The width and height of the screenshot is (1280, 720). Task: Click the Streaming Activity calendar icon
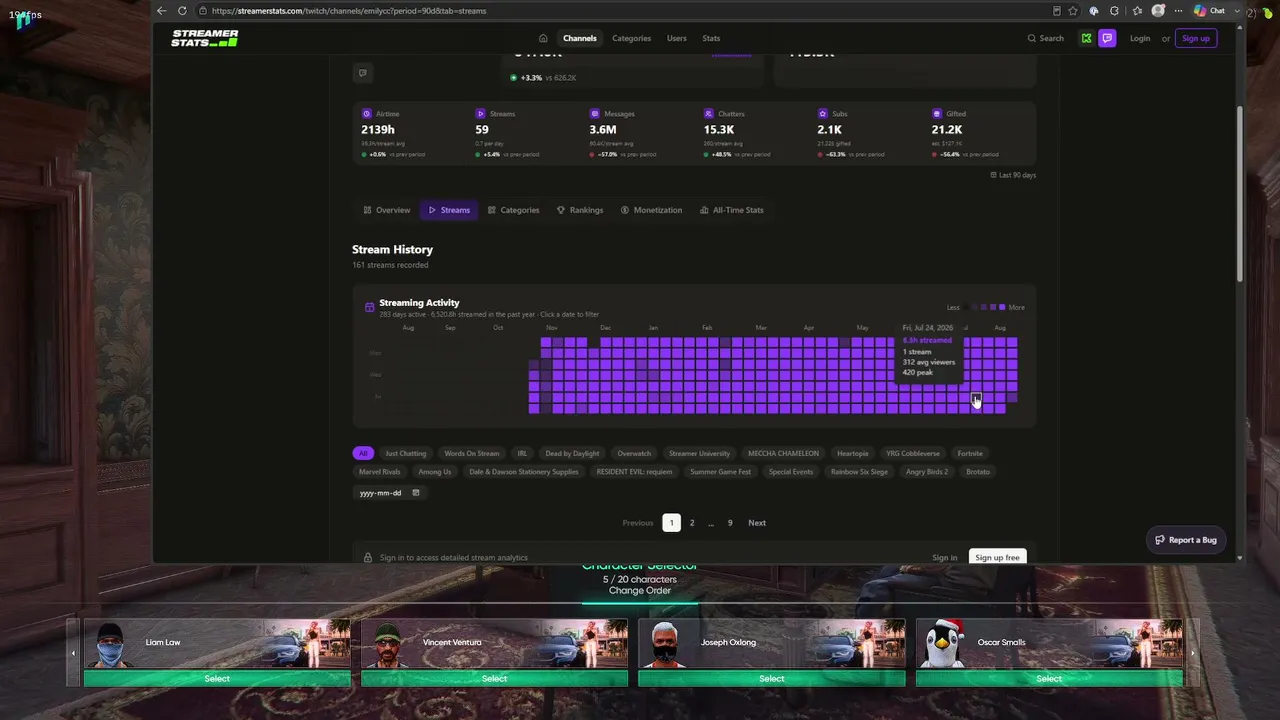[x=369, y=307]
